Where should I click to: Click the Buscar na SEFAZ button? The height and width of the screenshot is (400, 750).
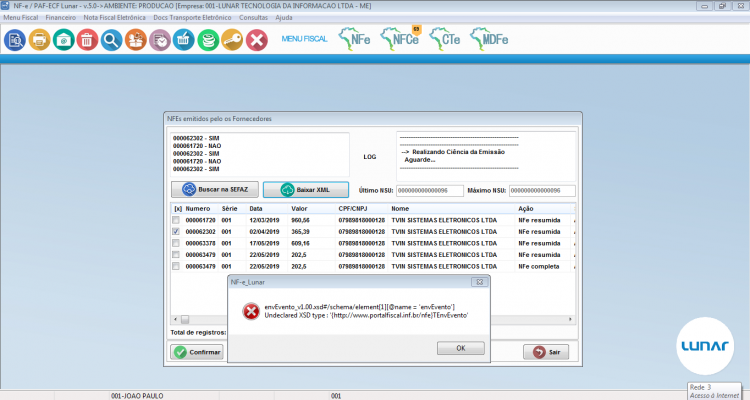pyautogui.click(x=215, y=189)
